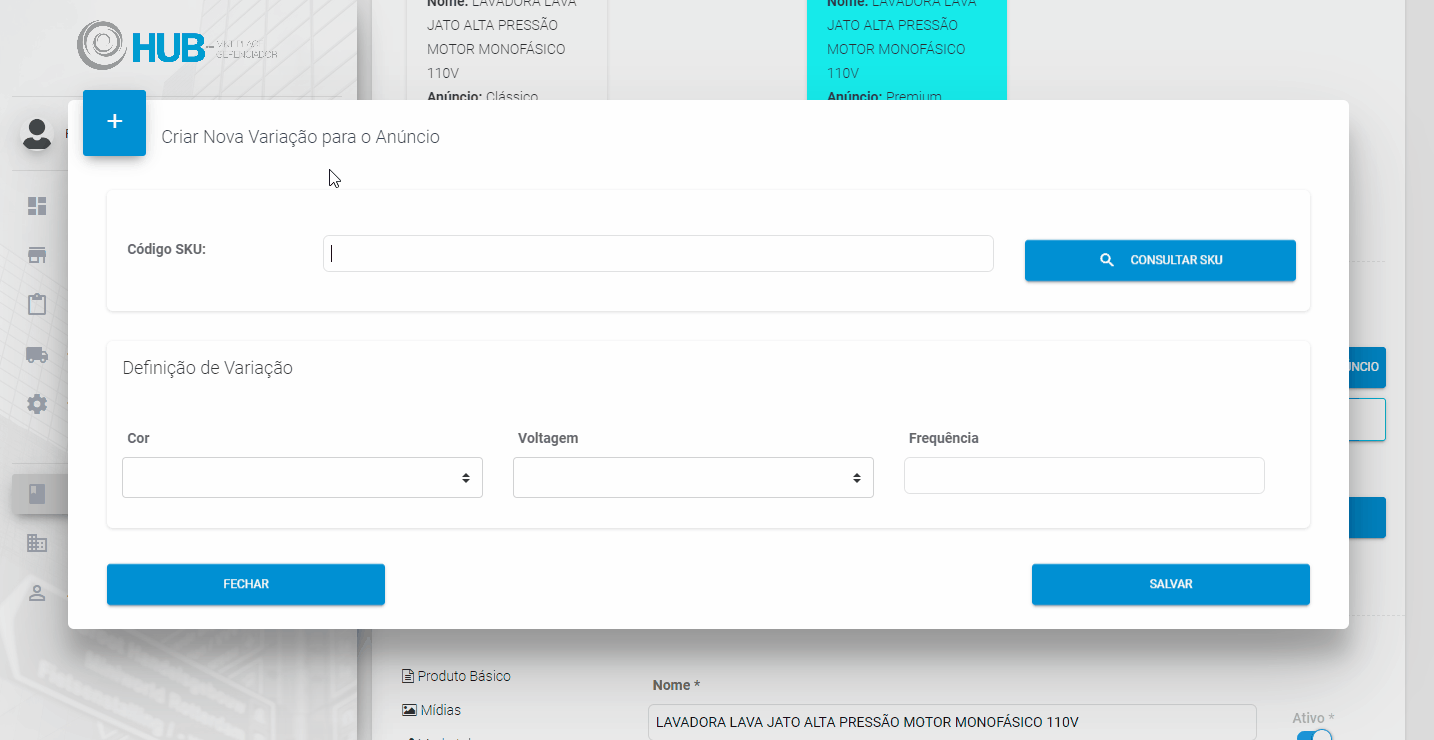Click the plus icon in modal header
Viewport: 1434px width, 740px height.
point(114,122)
